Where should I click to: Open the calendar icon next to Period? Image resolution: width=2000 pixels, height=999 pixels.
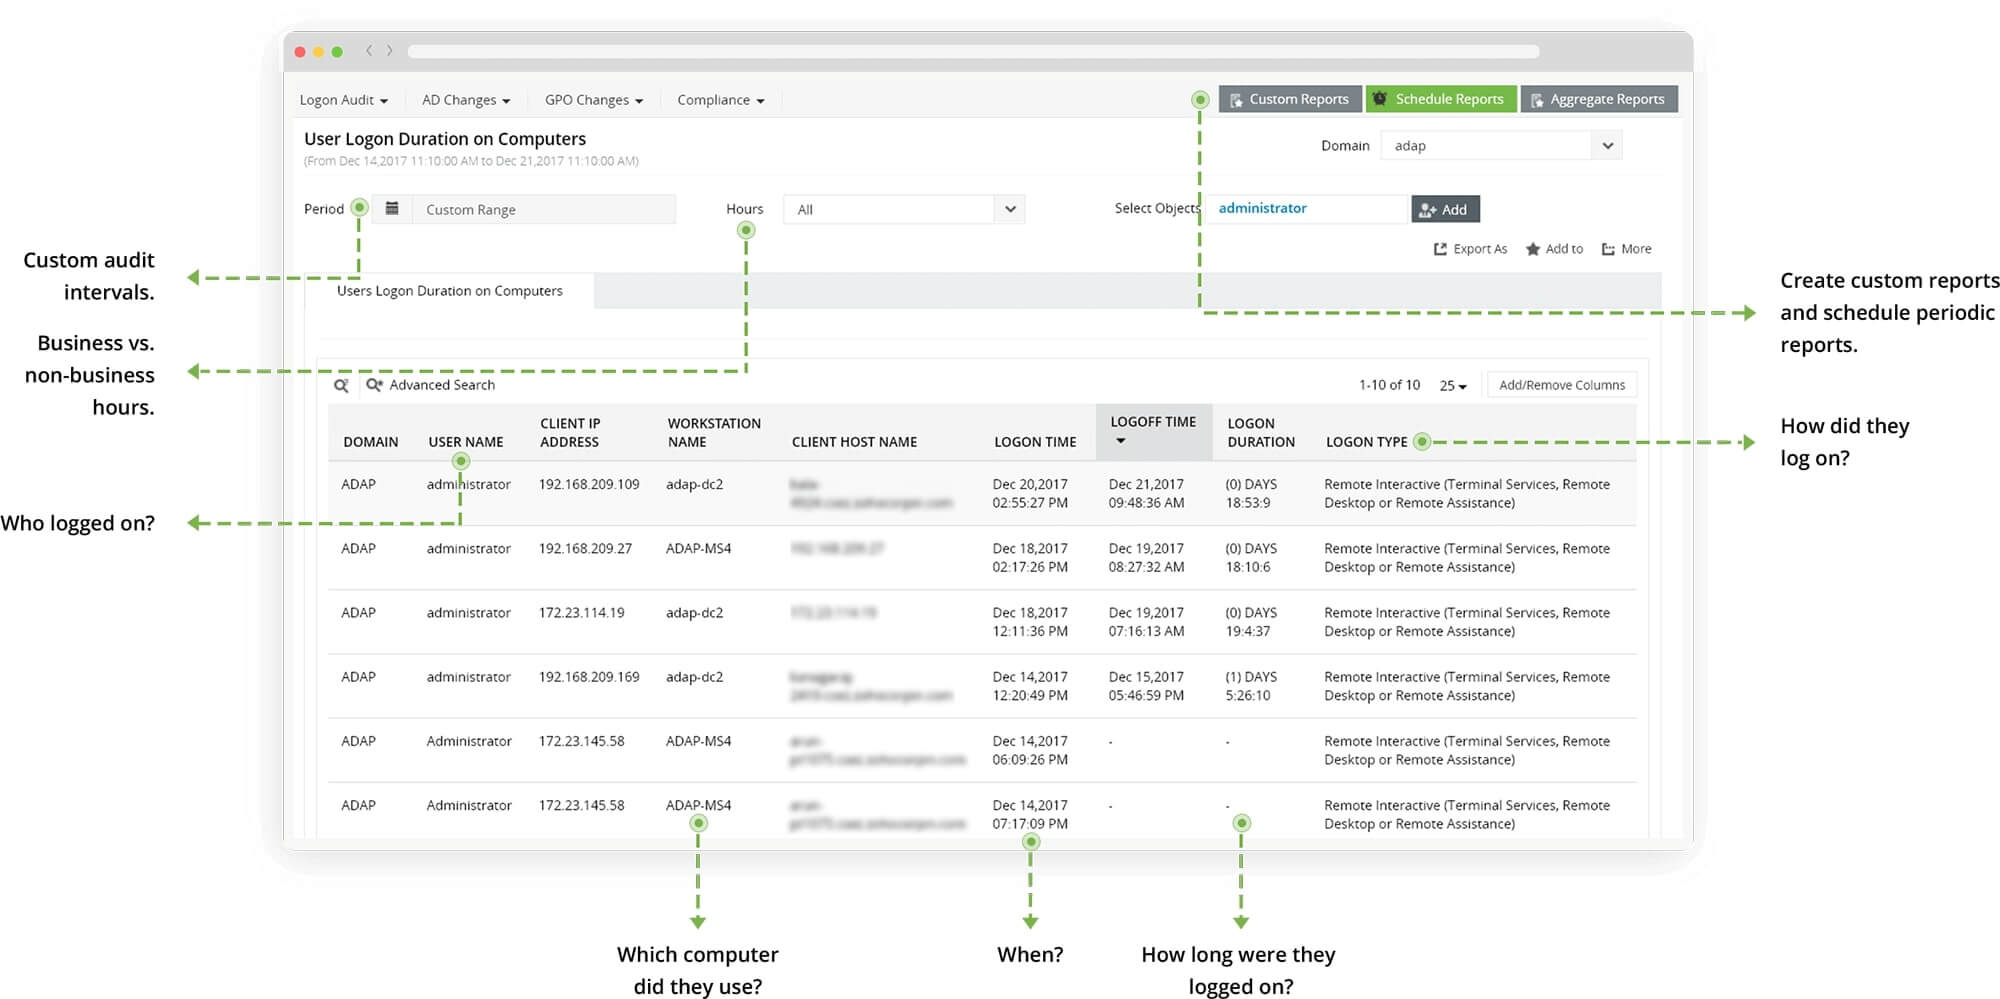tap(392, 208)
